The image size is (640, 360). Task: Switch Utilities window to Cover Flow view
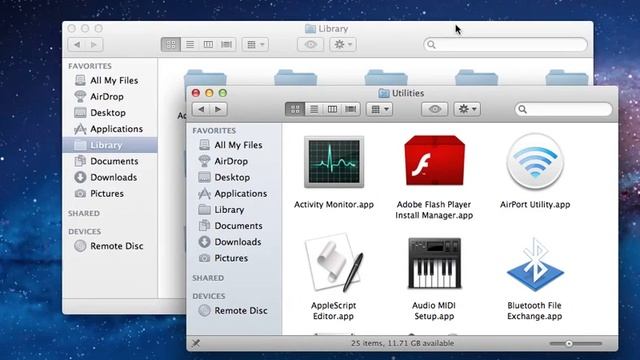(351, 109)
